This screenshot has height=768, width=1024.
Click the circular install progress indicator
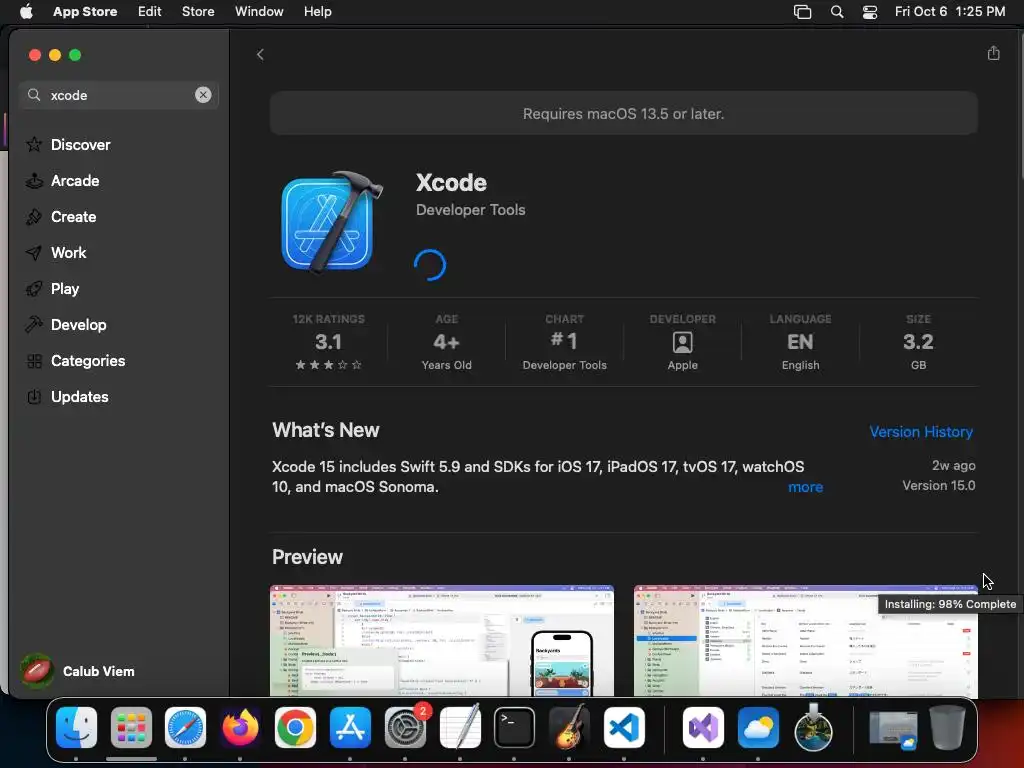430,264
